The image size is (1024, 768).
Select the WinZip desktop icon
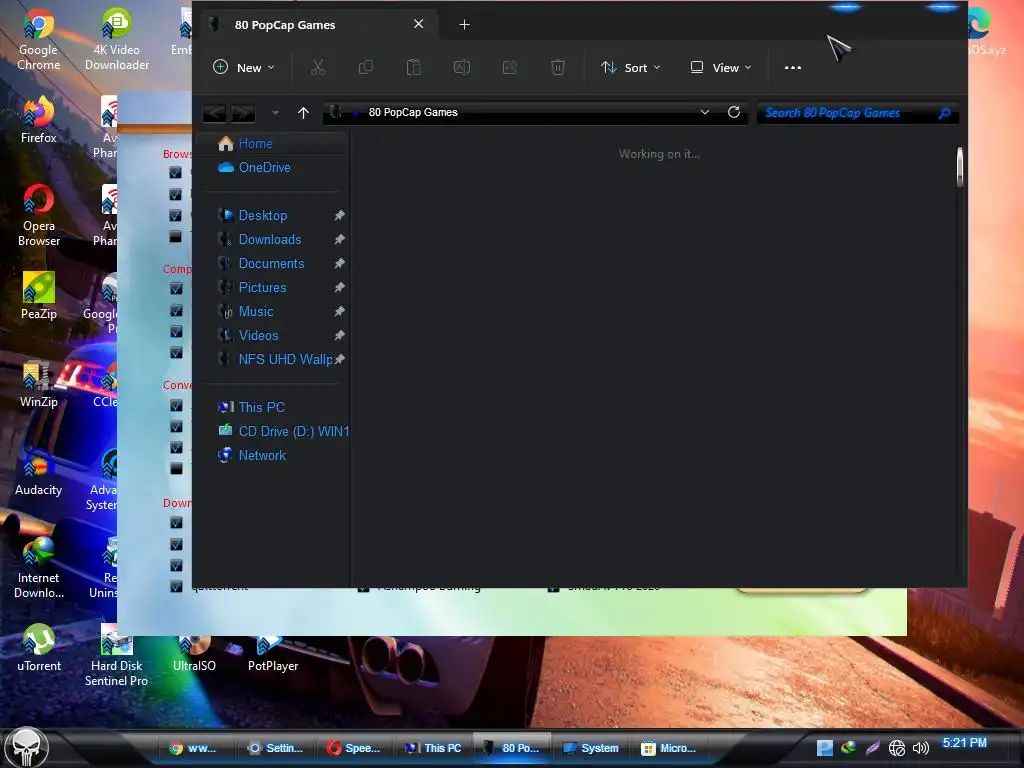[39, 384]
